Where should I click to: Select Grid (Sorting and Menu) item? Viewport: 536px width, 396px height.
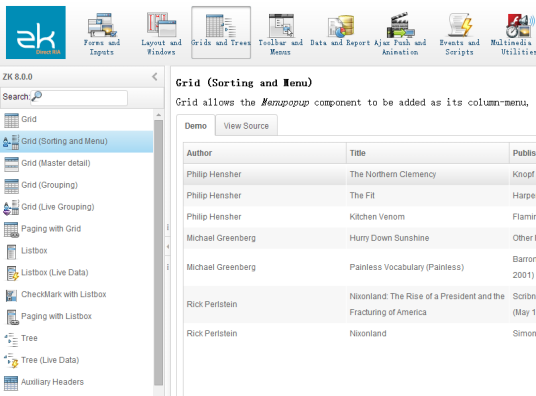coord(77,141)
